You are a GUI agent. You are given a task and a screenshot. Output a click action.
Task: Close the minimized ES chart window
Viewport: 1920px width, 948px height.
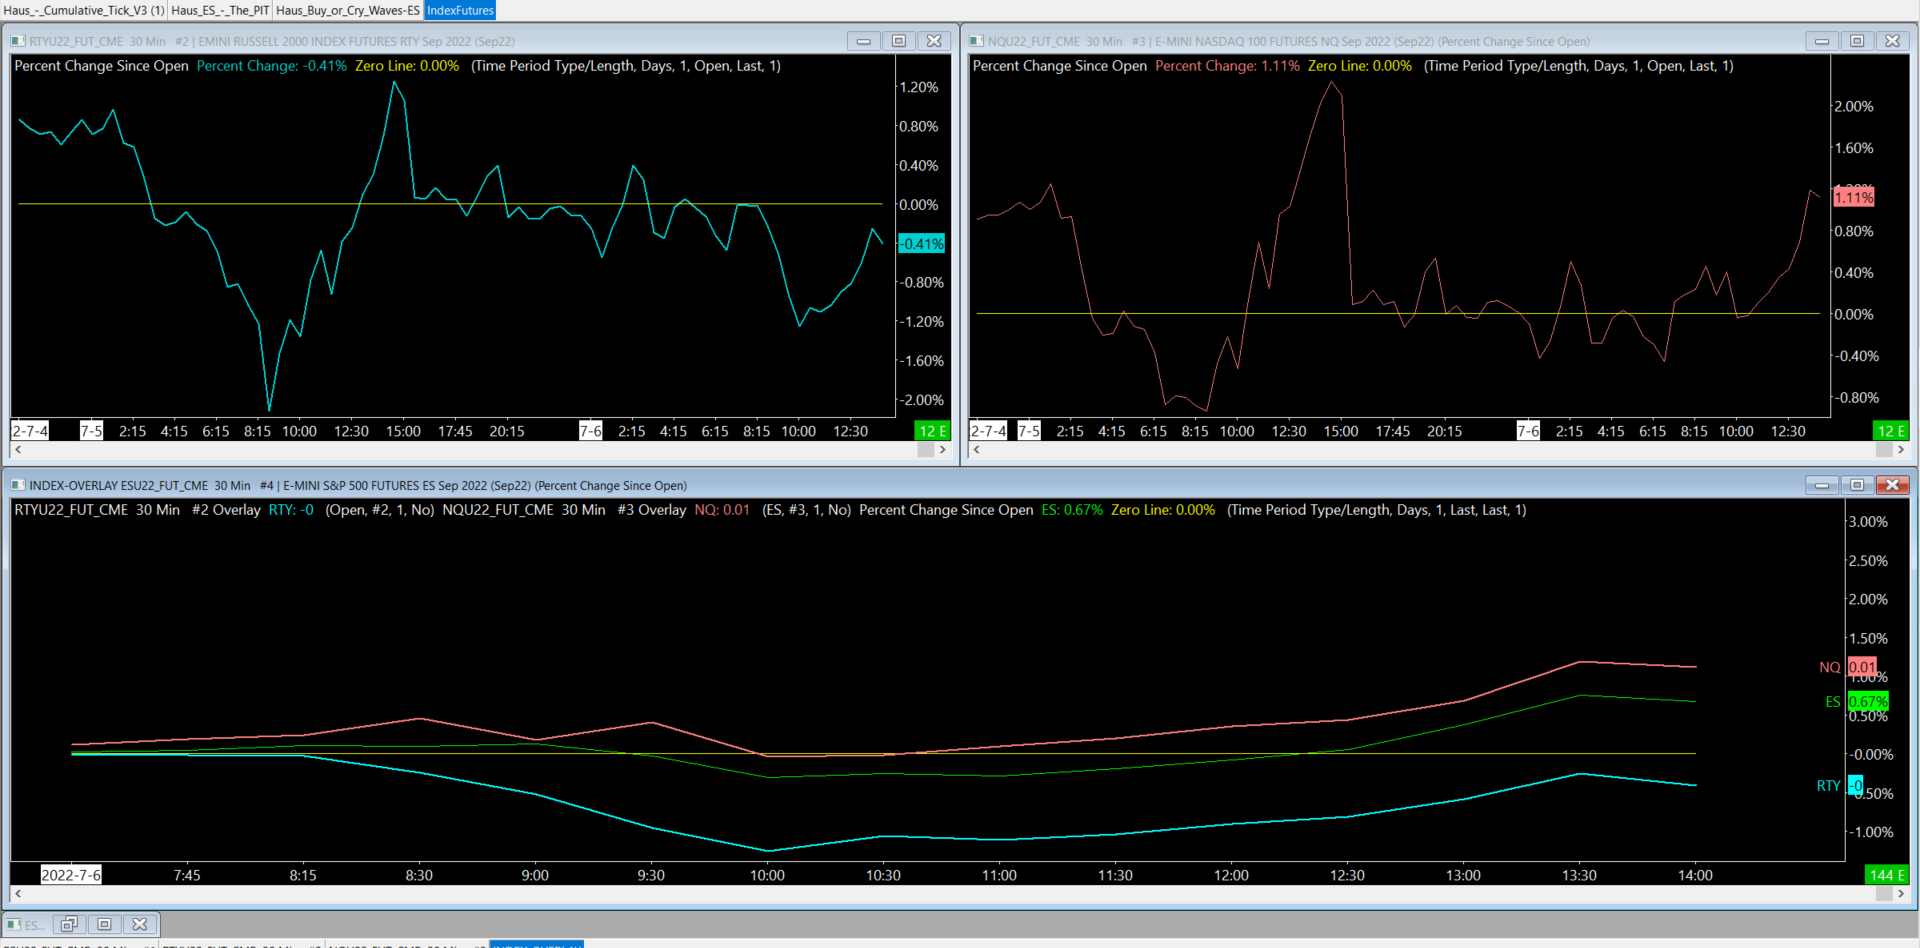(x=140, y=924)
